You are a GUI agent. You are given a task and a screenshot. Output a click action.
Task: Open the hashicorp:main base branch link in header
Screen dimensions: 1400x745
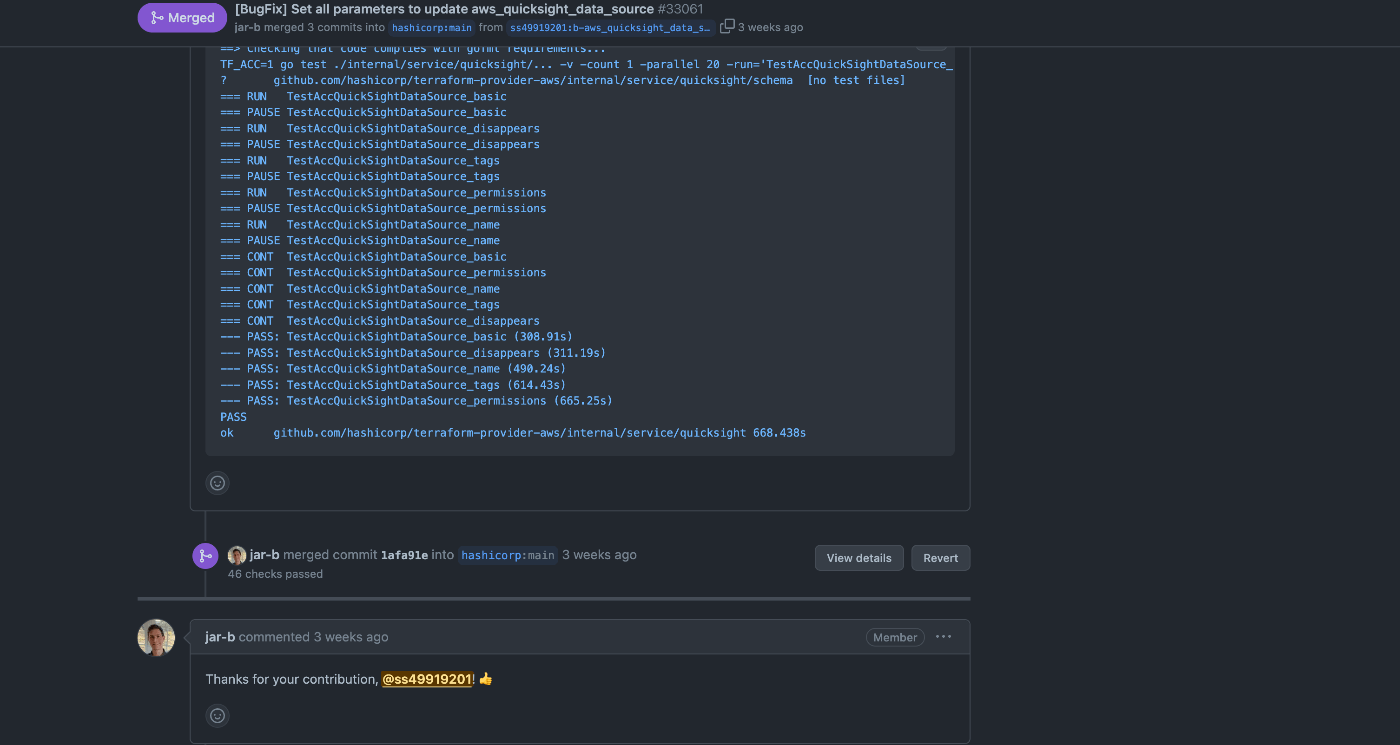(x=432, y=28)
